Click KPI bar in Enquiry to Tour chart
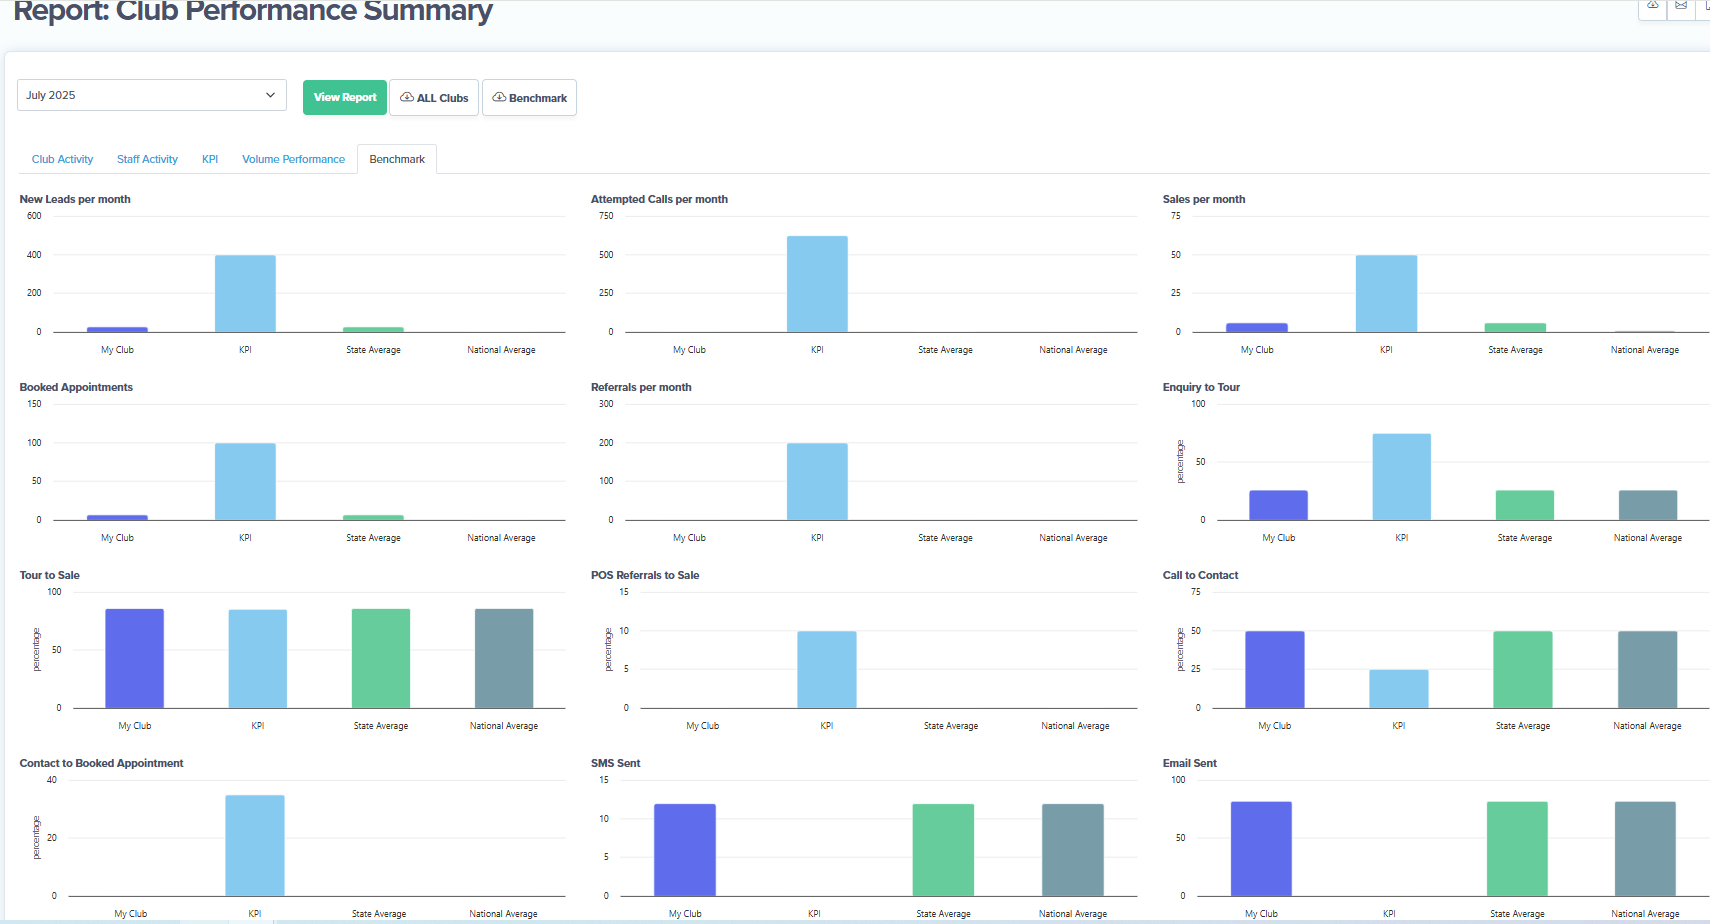The height and width of the screenshot is (924, 1710). (1402, 477)
